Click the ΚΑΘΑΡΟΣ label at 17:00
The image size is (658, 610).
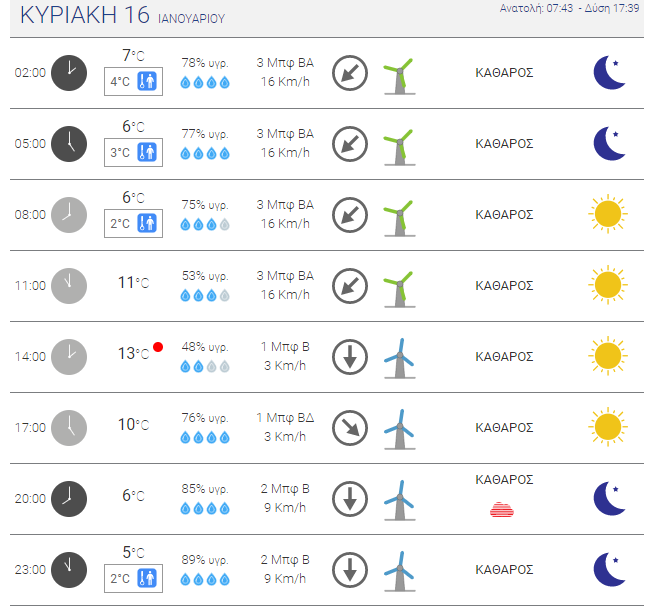[x=504, y=428]
